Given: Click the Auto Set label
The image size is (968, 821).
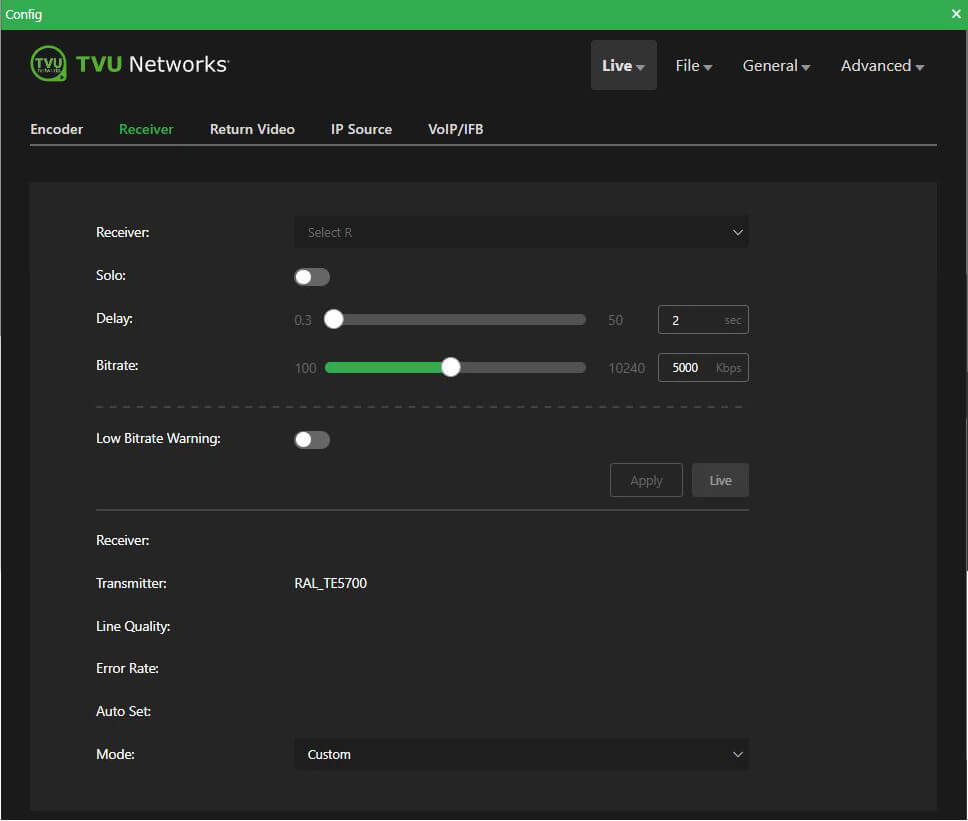Looking at the screenshot, I should [x=123, y=711].
